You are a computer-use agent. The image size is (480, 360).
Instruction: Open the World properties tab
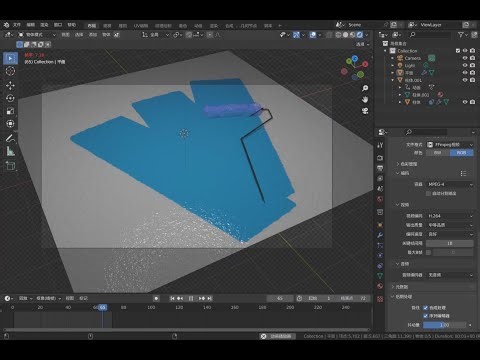pos(380,199)
